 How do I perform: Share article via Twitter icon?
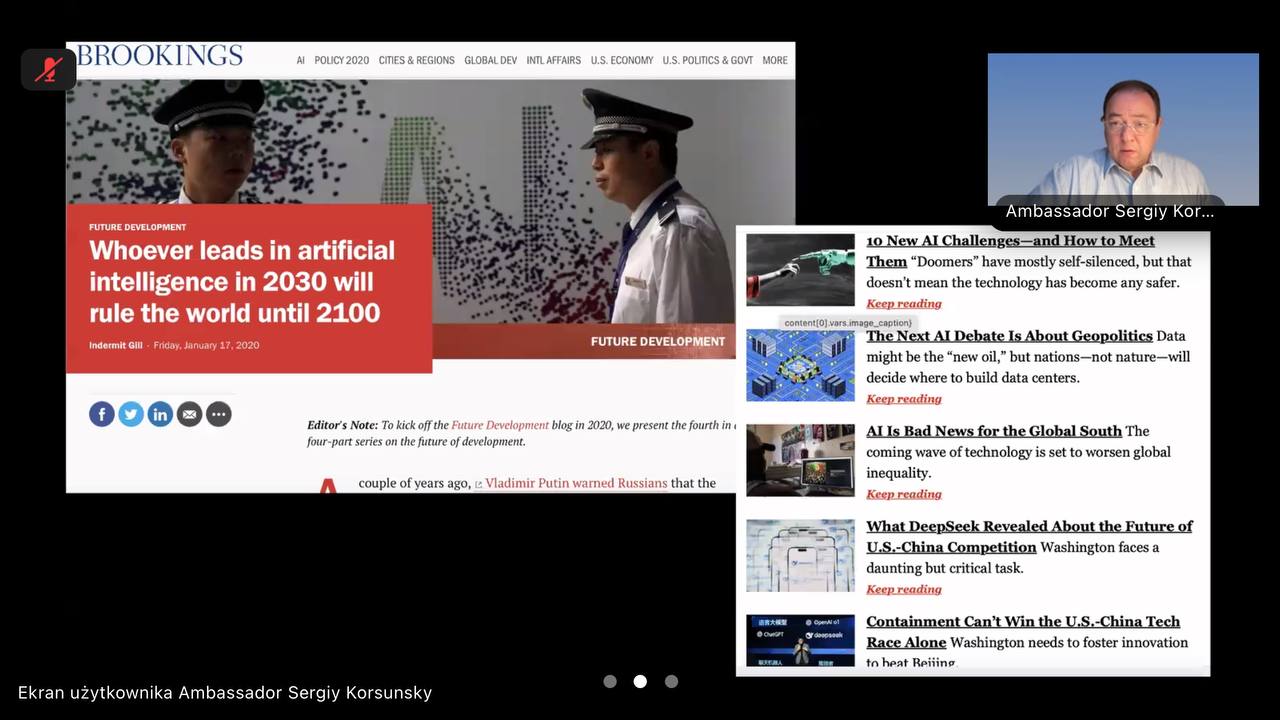131,414
